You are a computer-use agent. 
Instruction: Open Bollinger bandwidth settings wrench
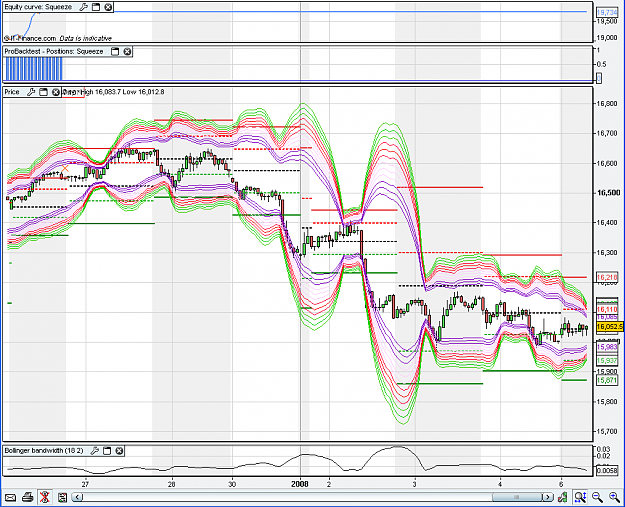(94, 451)
